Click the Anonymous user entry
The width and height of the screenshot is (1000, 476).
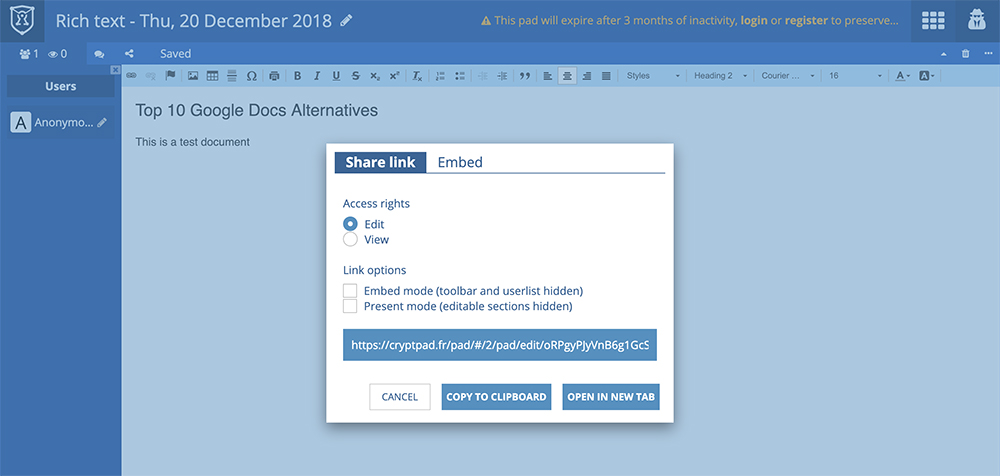tap(61, 123)
